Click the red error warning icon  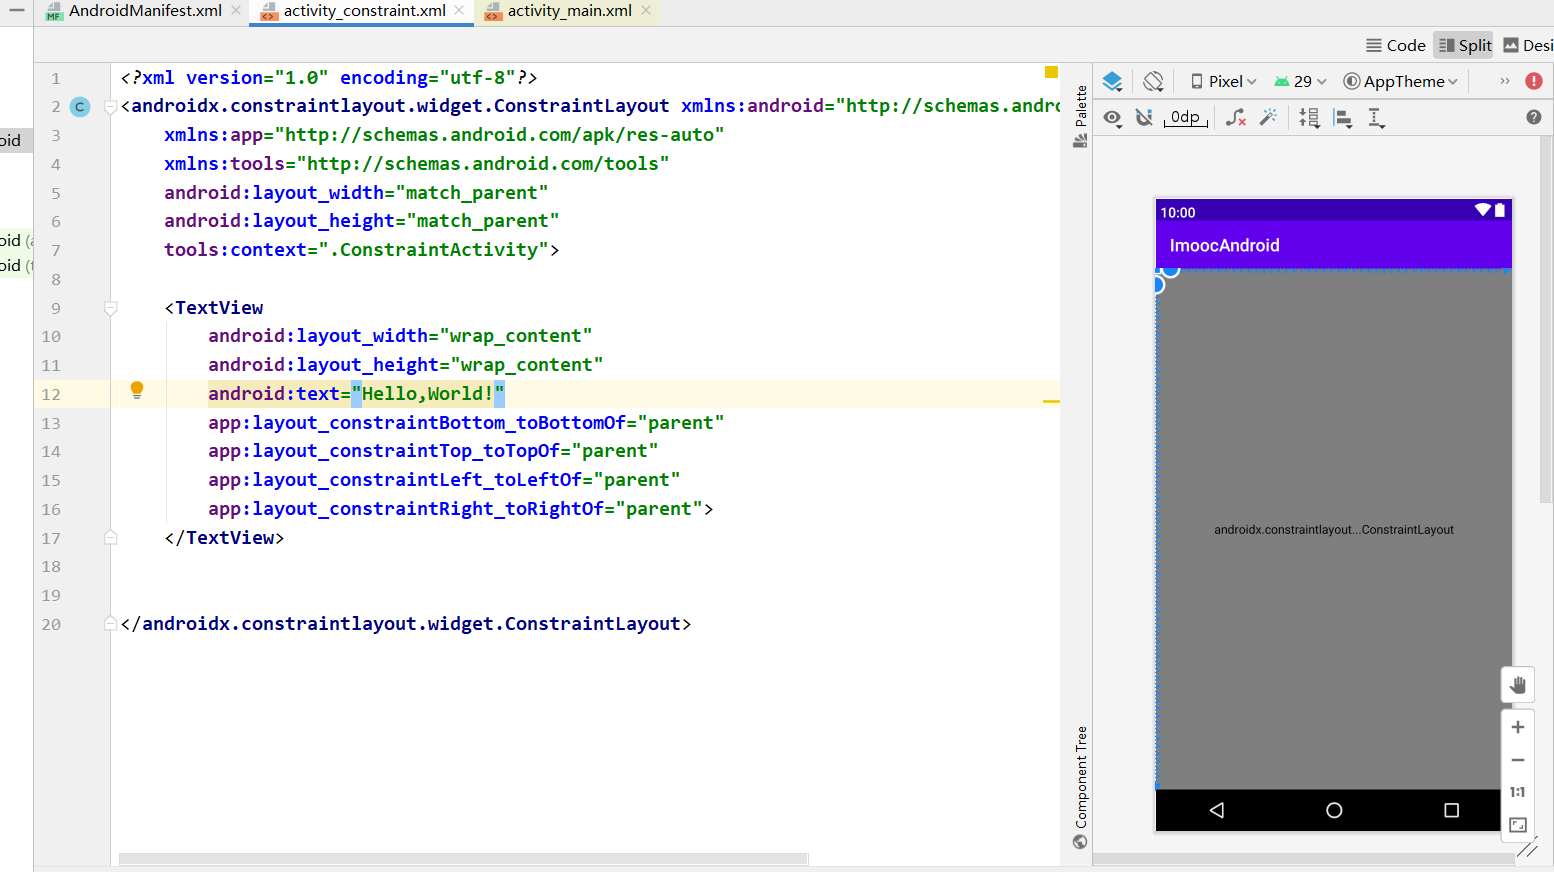(x=1534, y=81)
